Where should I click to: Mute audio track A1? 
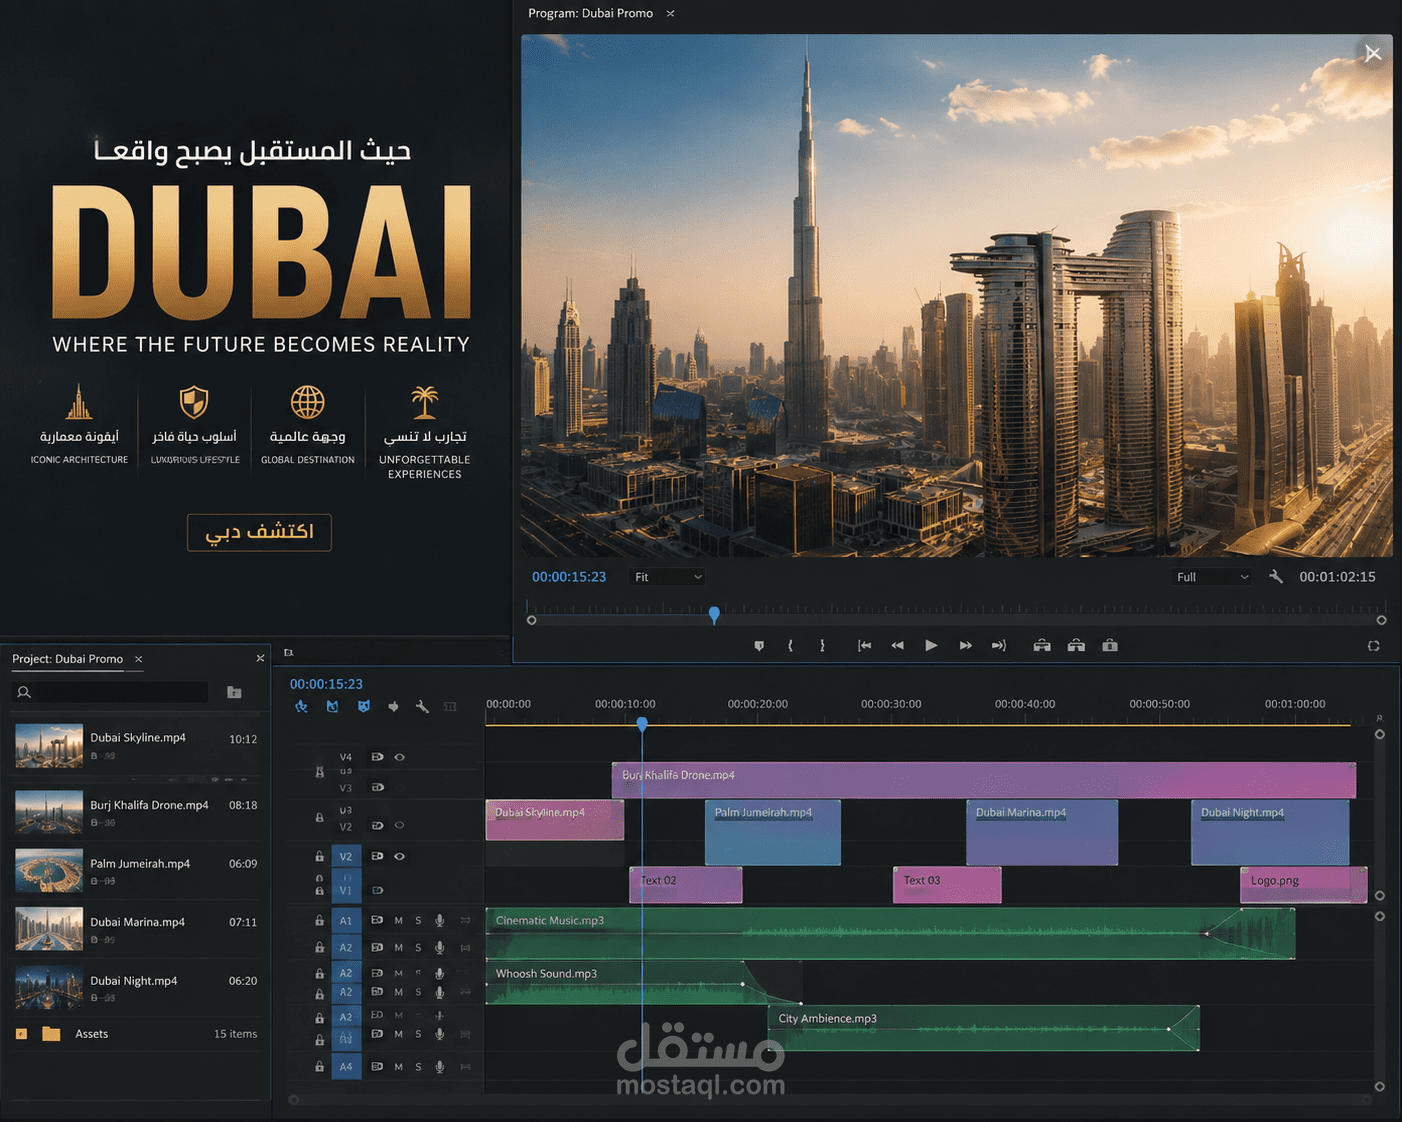[x=398, y=921]
